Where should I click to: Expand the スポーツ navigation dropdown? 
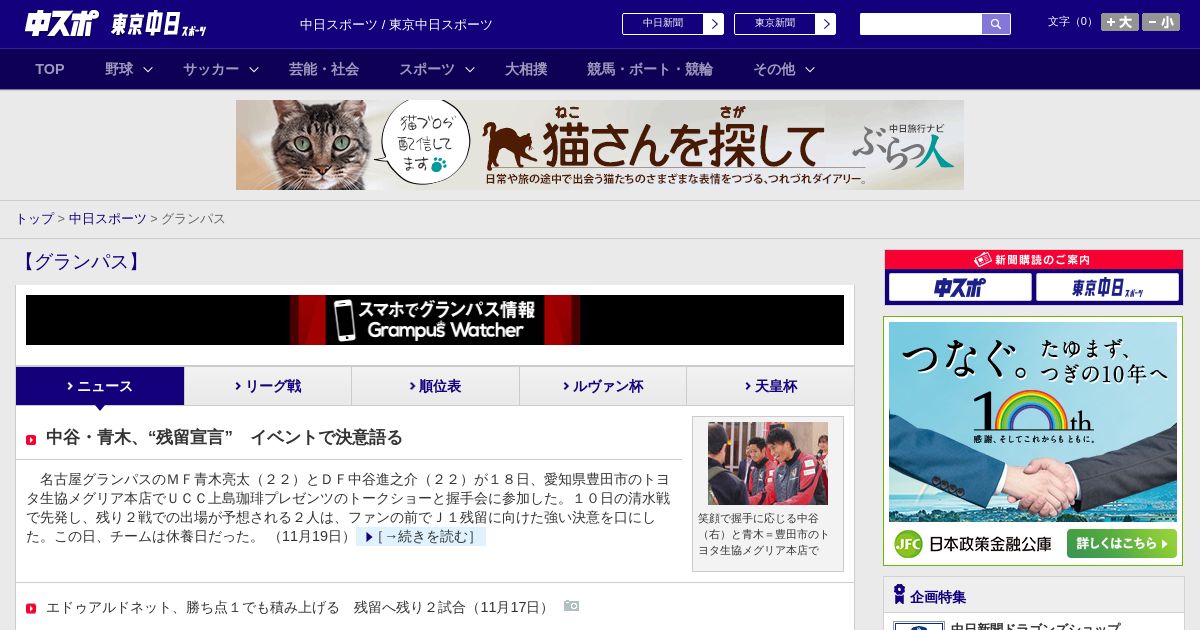pos(437,69)
